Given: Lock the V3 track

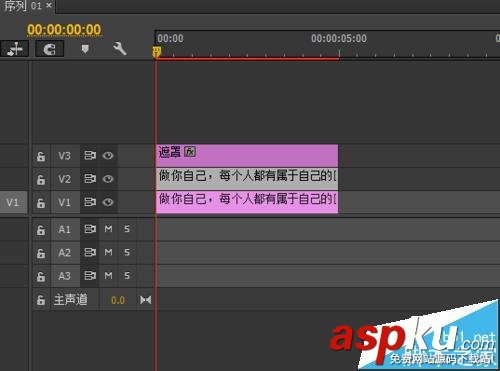Looking at the screenshot, I should point(41,156).
